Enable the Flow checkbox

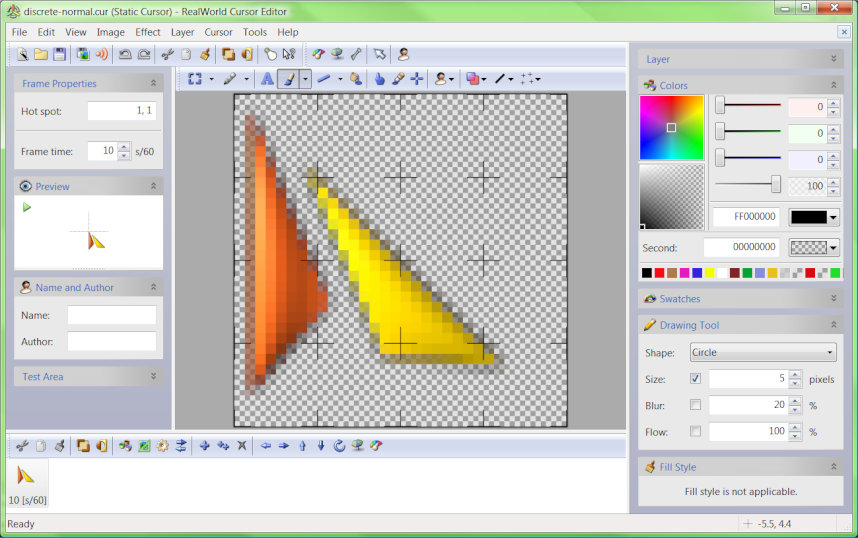point(695,431)
